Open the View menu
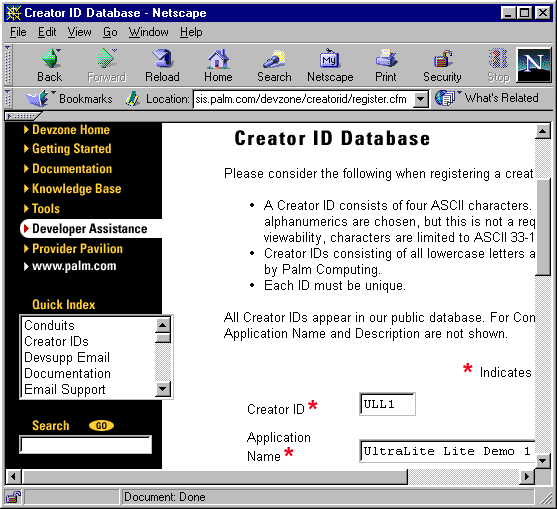Image resolution: width=557 pixels, height=509 pixels. tap(80, 32)
